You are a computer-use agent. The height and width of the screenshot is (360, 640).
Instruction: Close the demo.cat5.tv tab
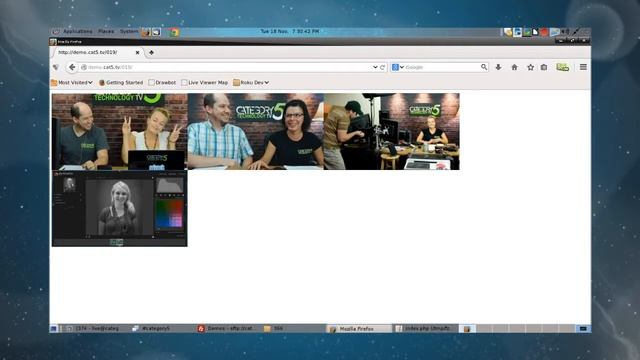138,52
